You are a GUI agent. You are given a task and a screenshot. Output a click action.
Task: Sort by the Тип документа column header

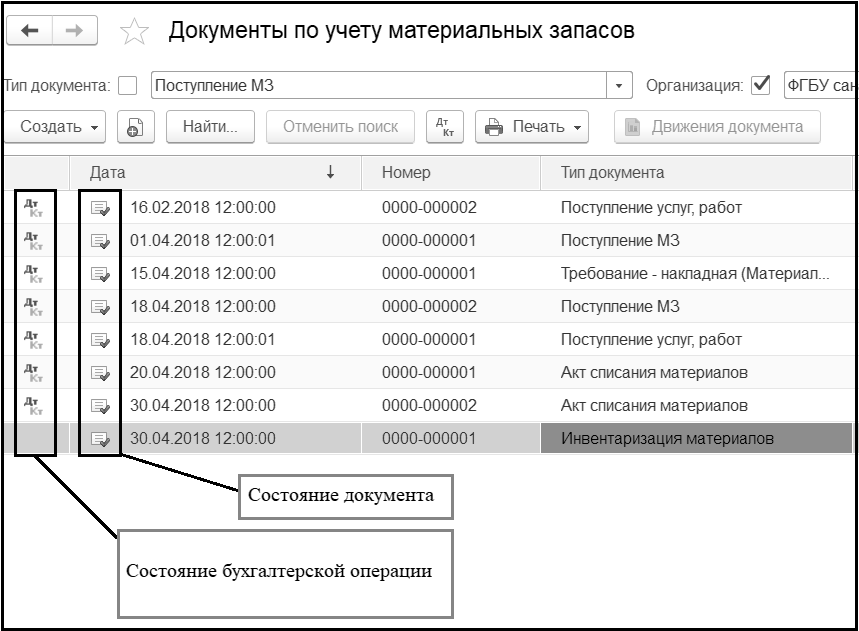pyautogui.click(x=696, y=173)
